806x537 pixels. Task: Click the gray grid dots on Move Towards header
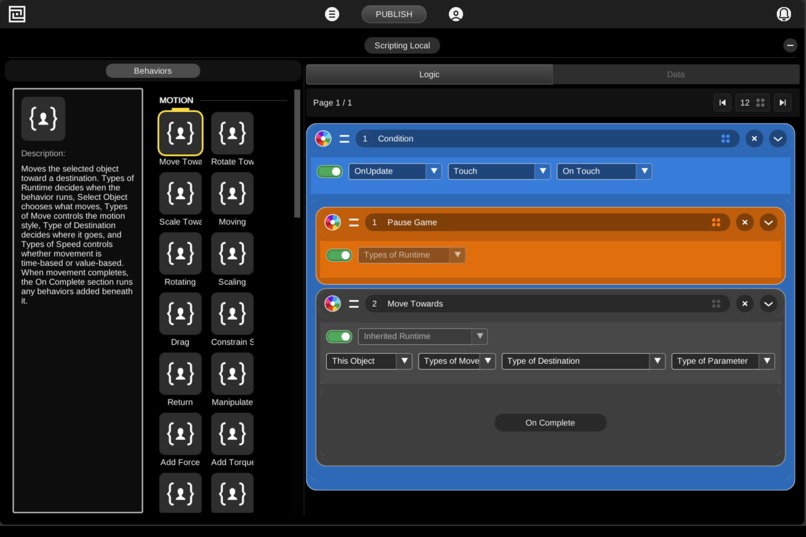[x=716, y=304]
